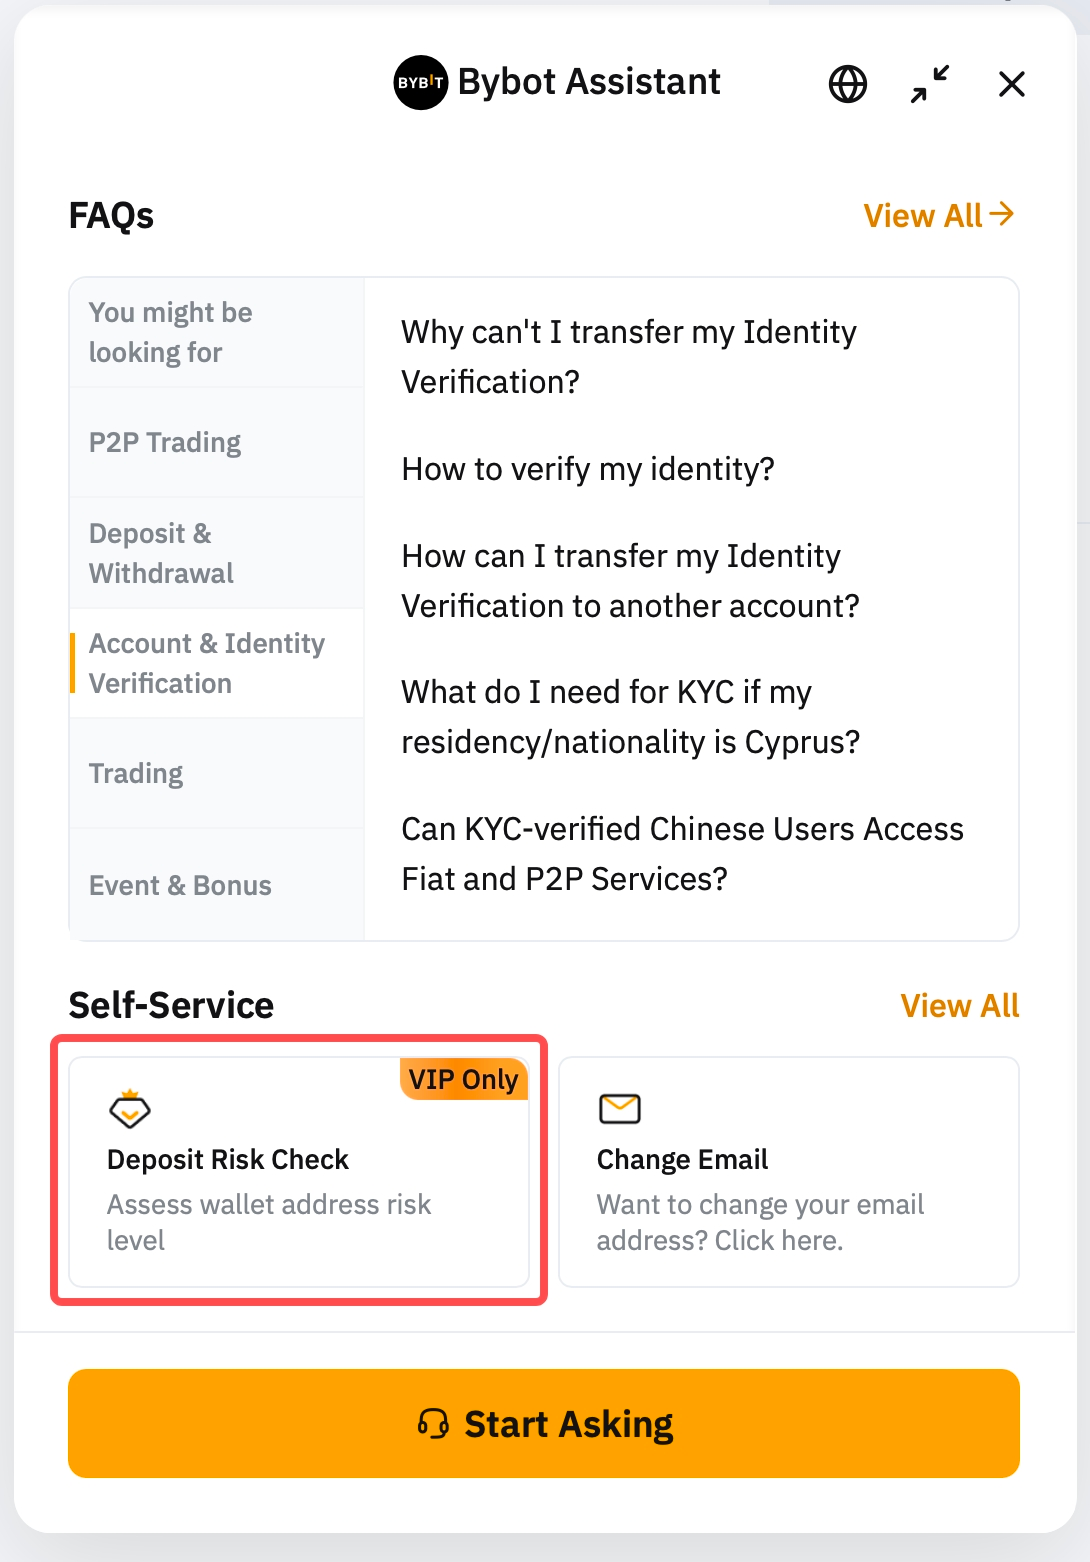Open 'How to verify my identity?' question
This screenshot has width=1090, height=1562.
(588, 469)
